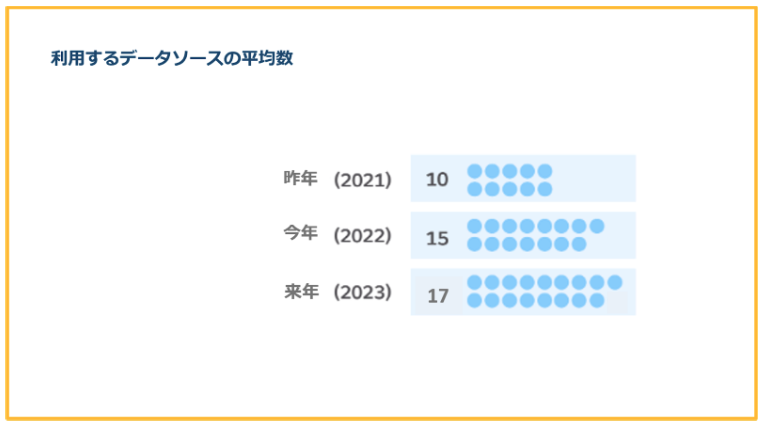The image size is (764, 425).
Task: Click the (2021) year text
Action: (x=362, y=180)
